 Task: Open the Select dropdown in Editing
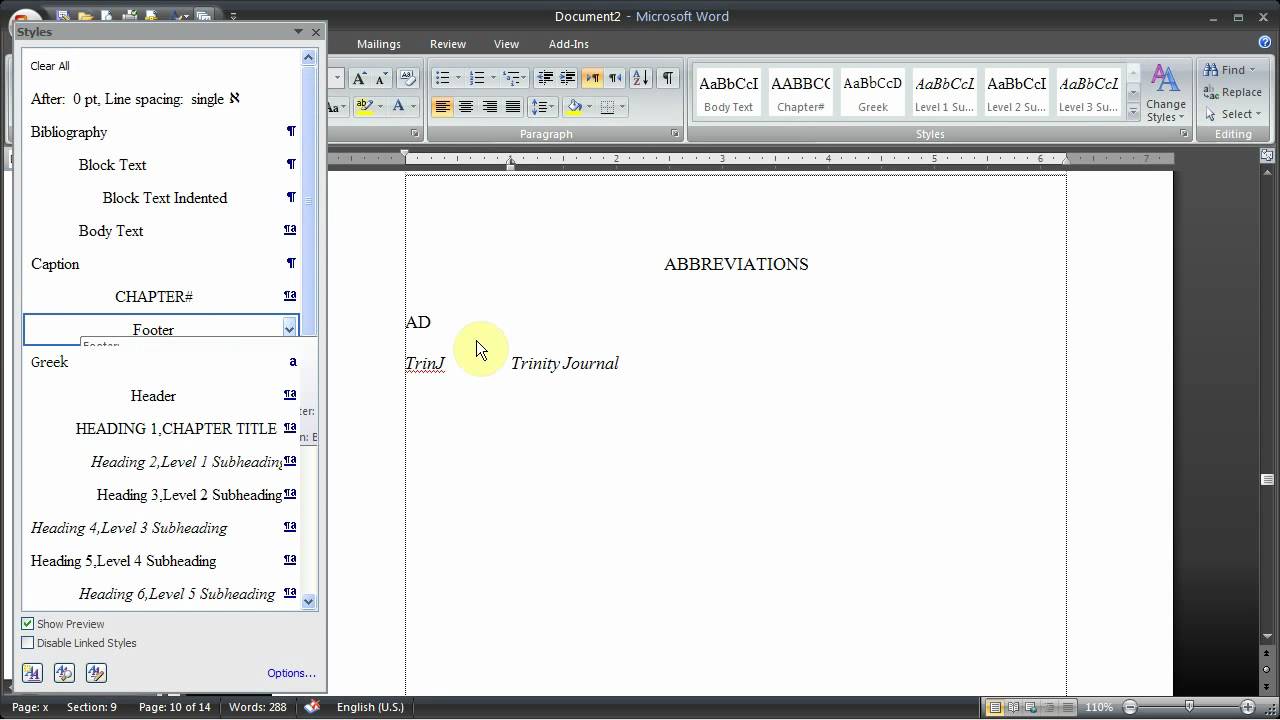pos(1259,114)
